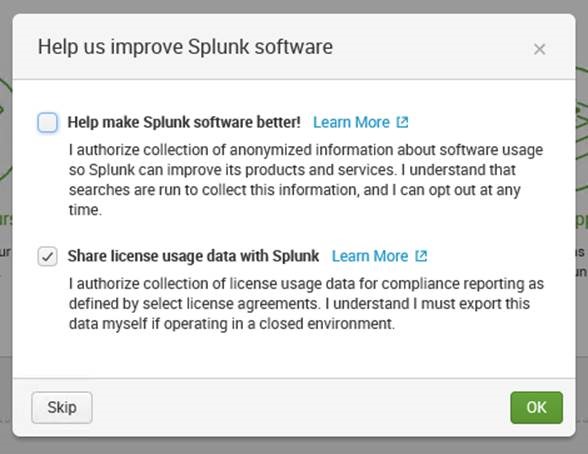Click the dimmed green circle graphic left of dialog
The width and height of the screenshot is (588, 454).
coord(6,129)
